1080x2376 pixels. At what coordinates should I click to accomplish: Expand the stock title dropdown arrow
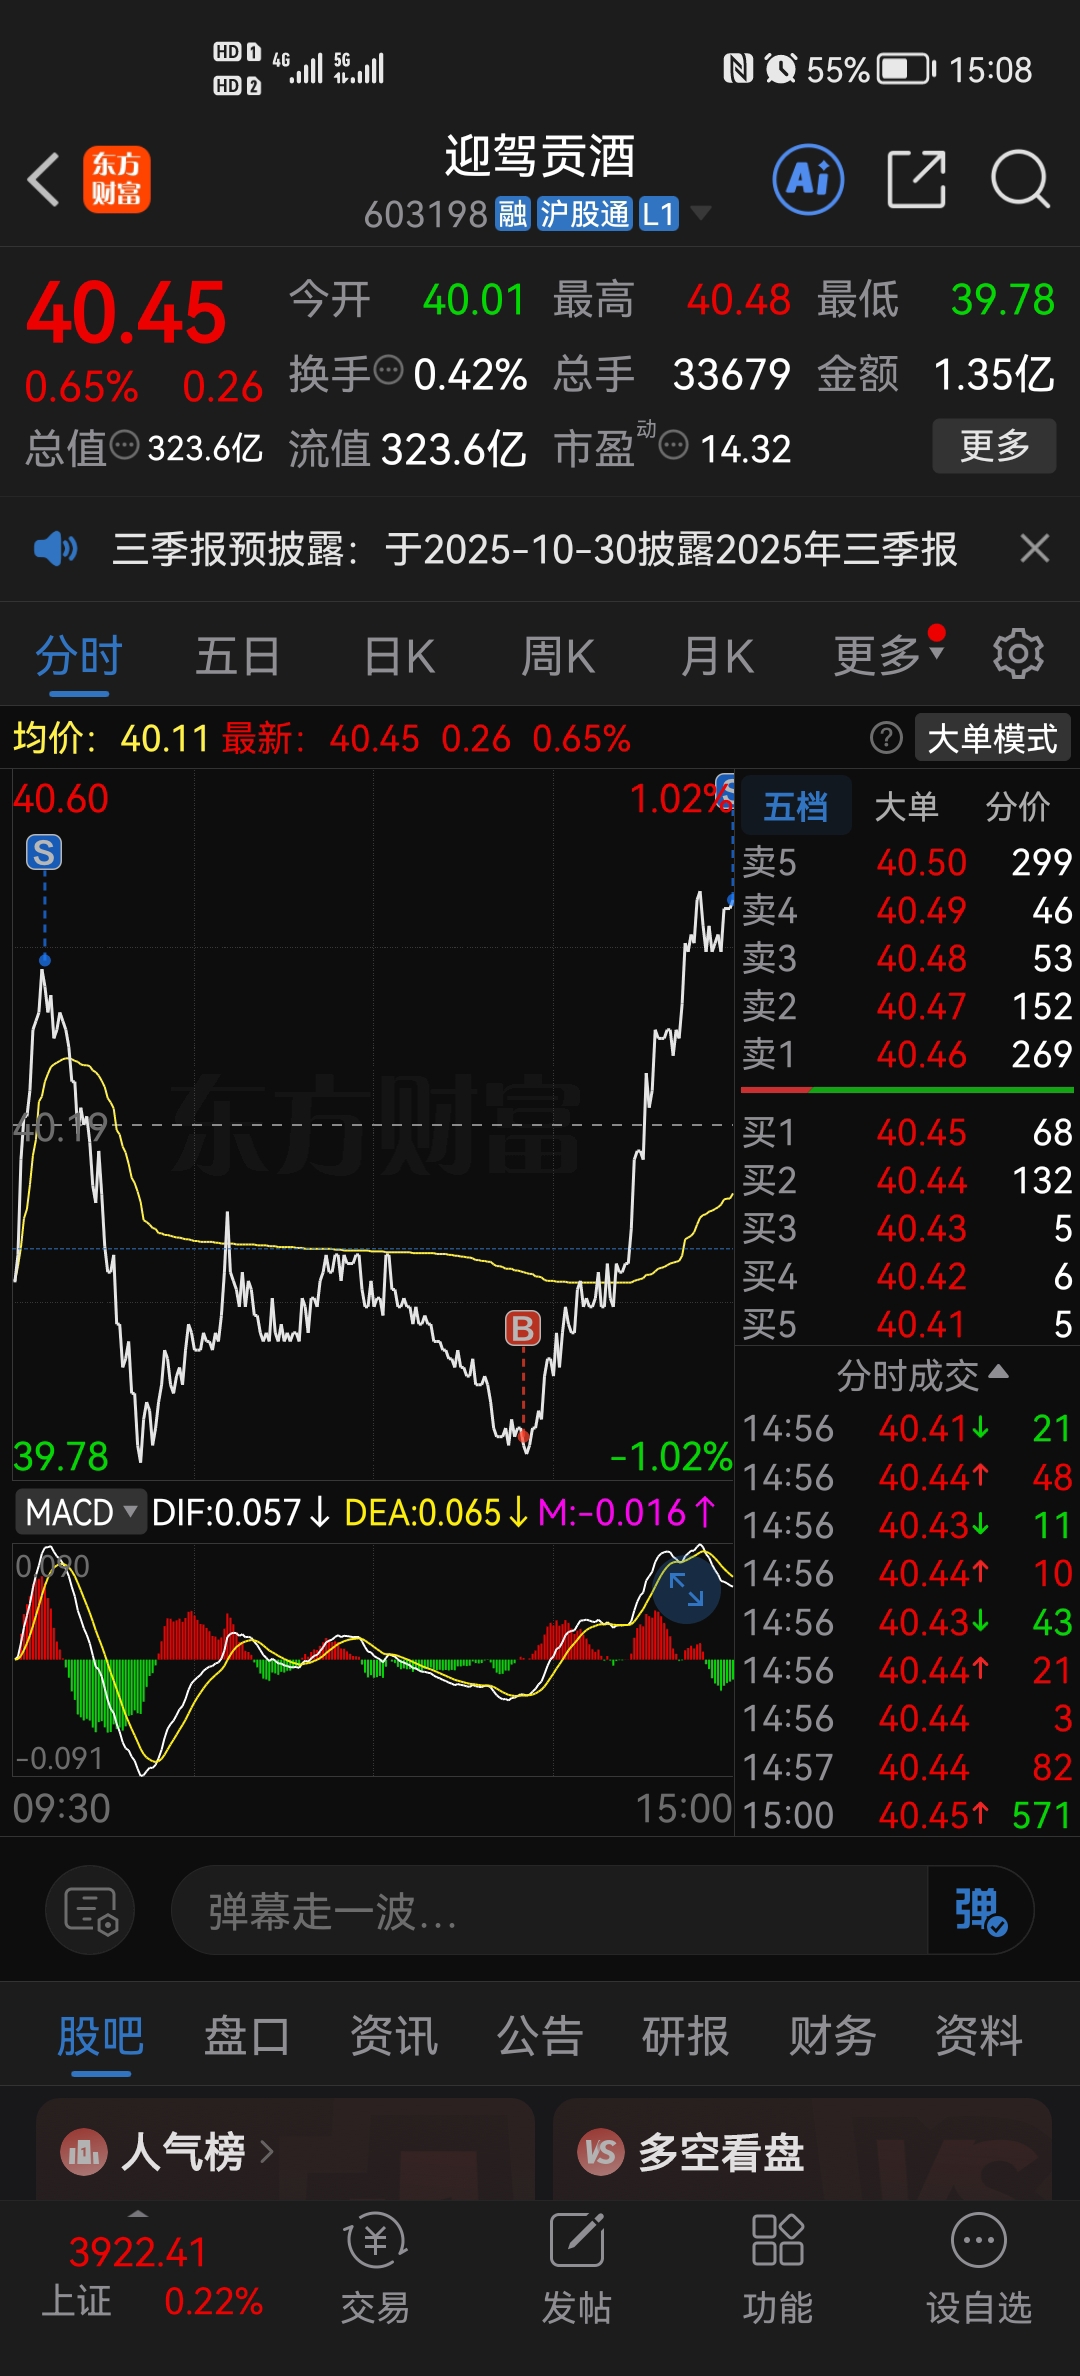click(701, 213)
